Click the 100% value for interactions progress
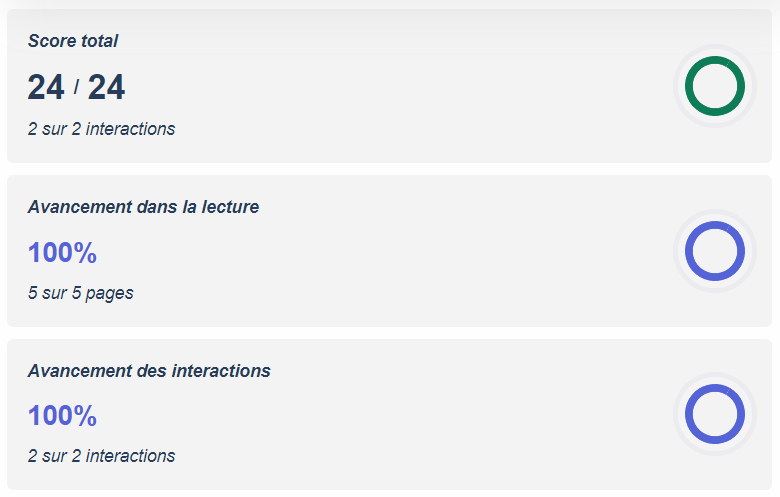Image resolution: width=780 pixels, height=497 pixels. pyautogui.click(x=62, y=416)
